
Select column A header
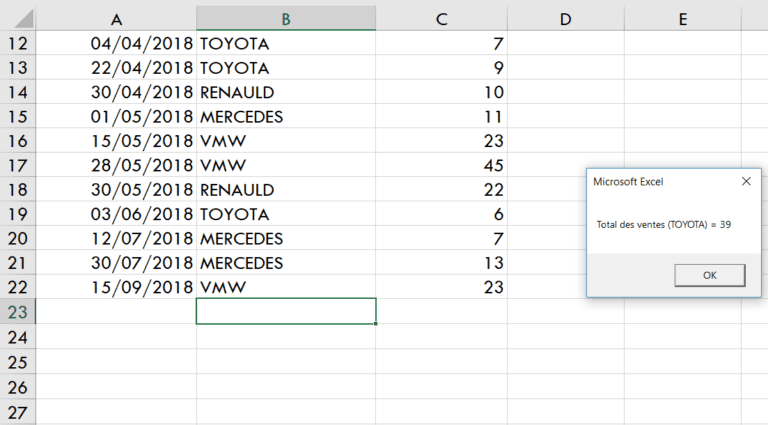pyautogui.click(x=116, y=19)
